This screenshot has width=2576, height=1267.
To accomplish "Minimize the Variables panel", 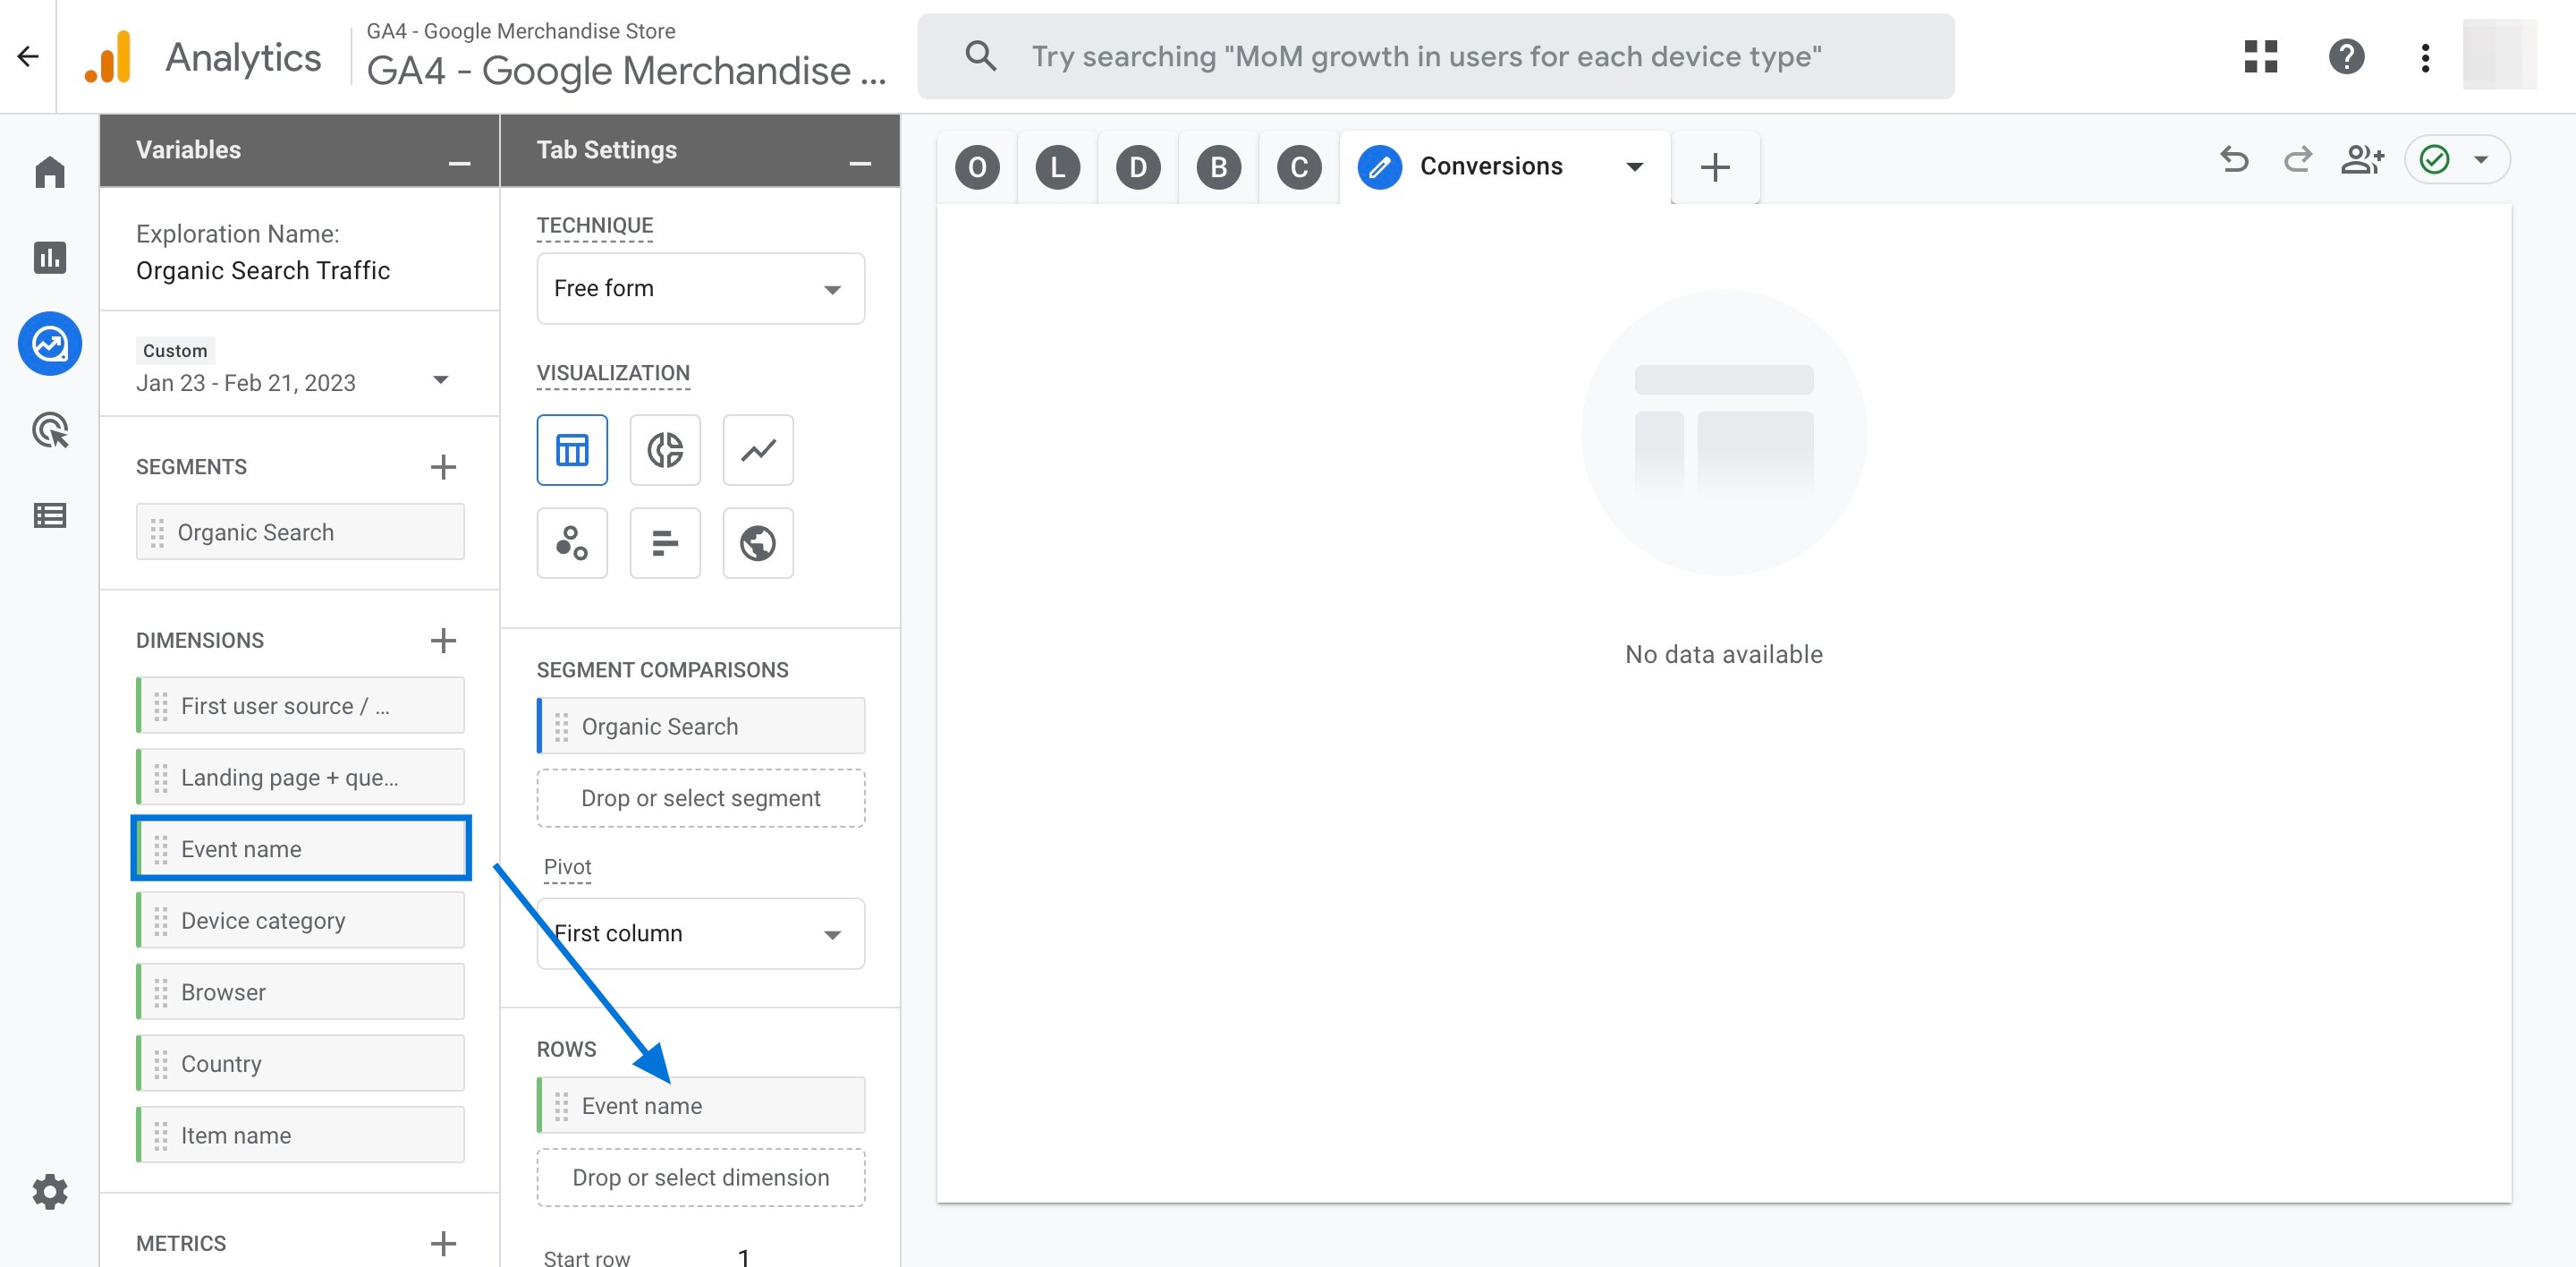I will pos(459,163).
